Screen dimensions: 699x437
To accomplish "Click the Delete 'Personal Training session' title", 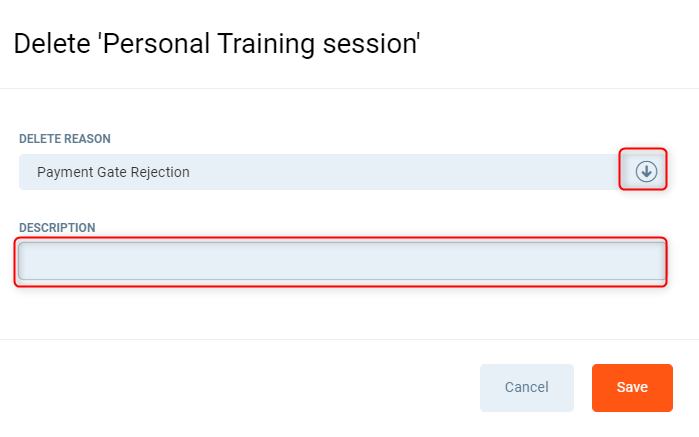I will pyautogui.click(x=217, y=44).
